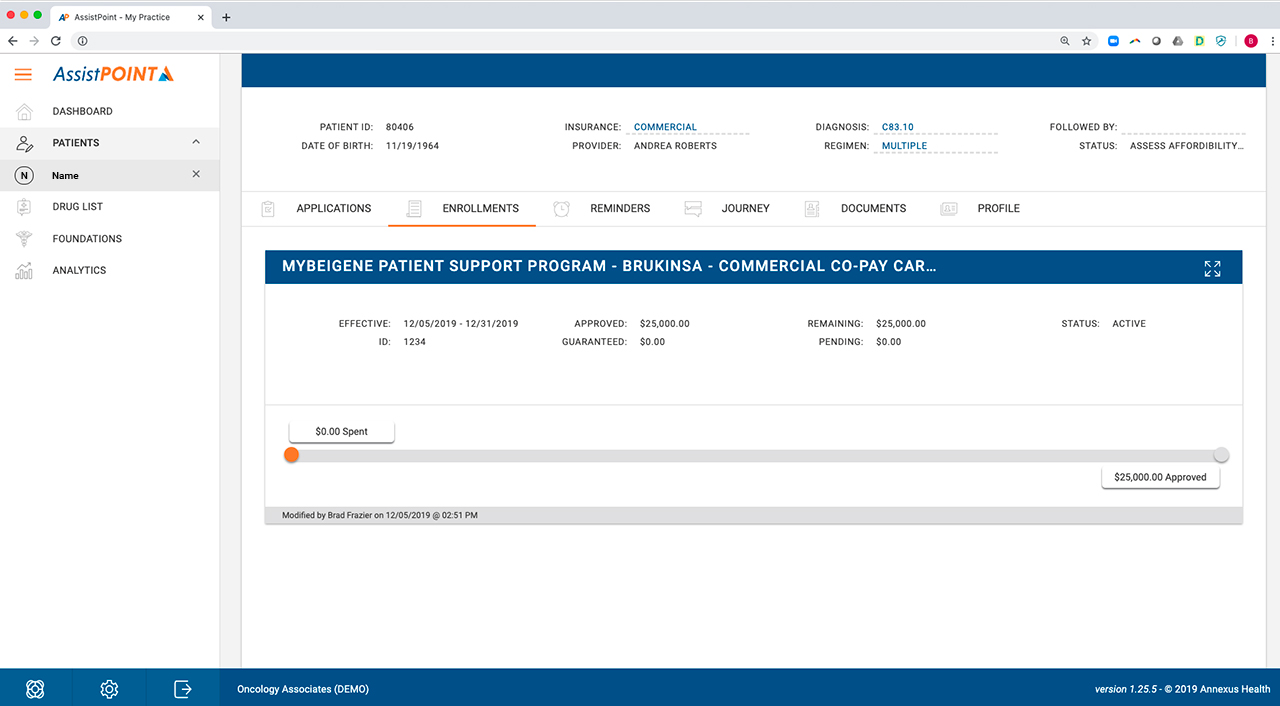Open the settings gear in the footer
Image resolution: width=1280 pixels, height=706 pixels.
109,689
